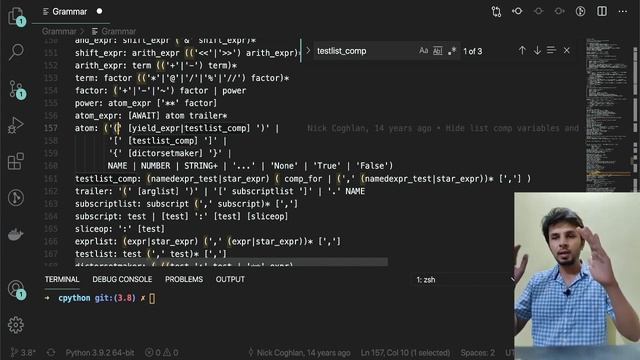Select the Grammar editor tab
Screen dimensions: 640x360
pyautogui.click(x=69, y=12)
